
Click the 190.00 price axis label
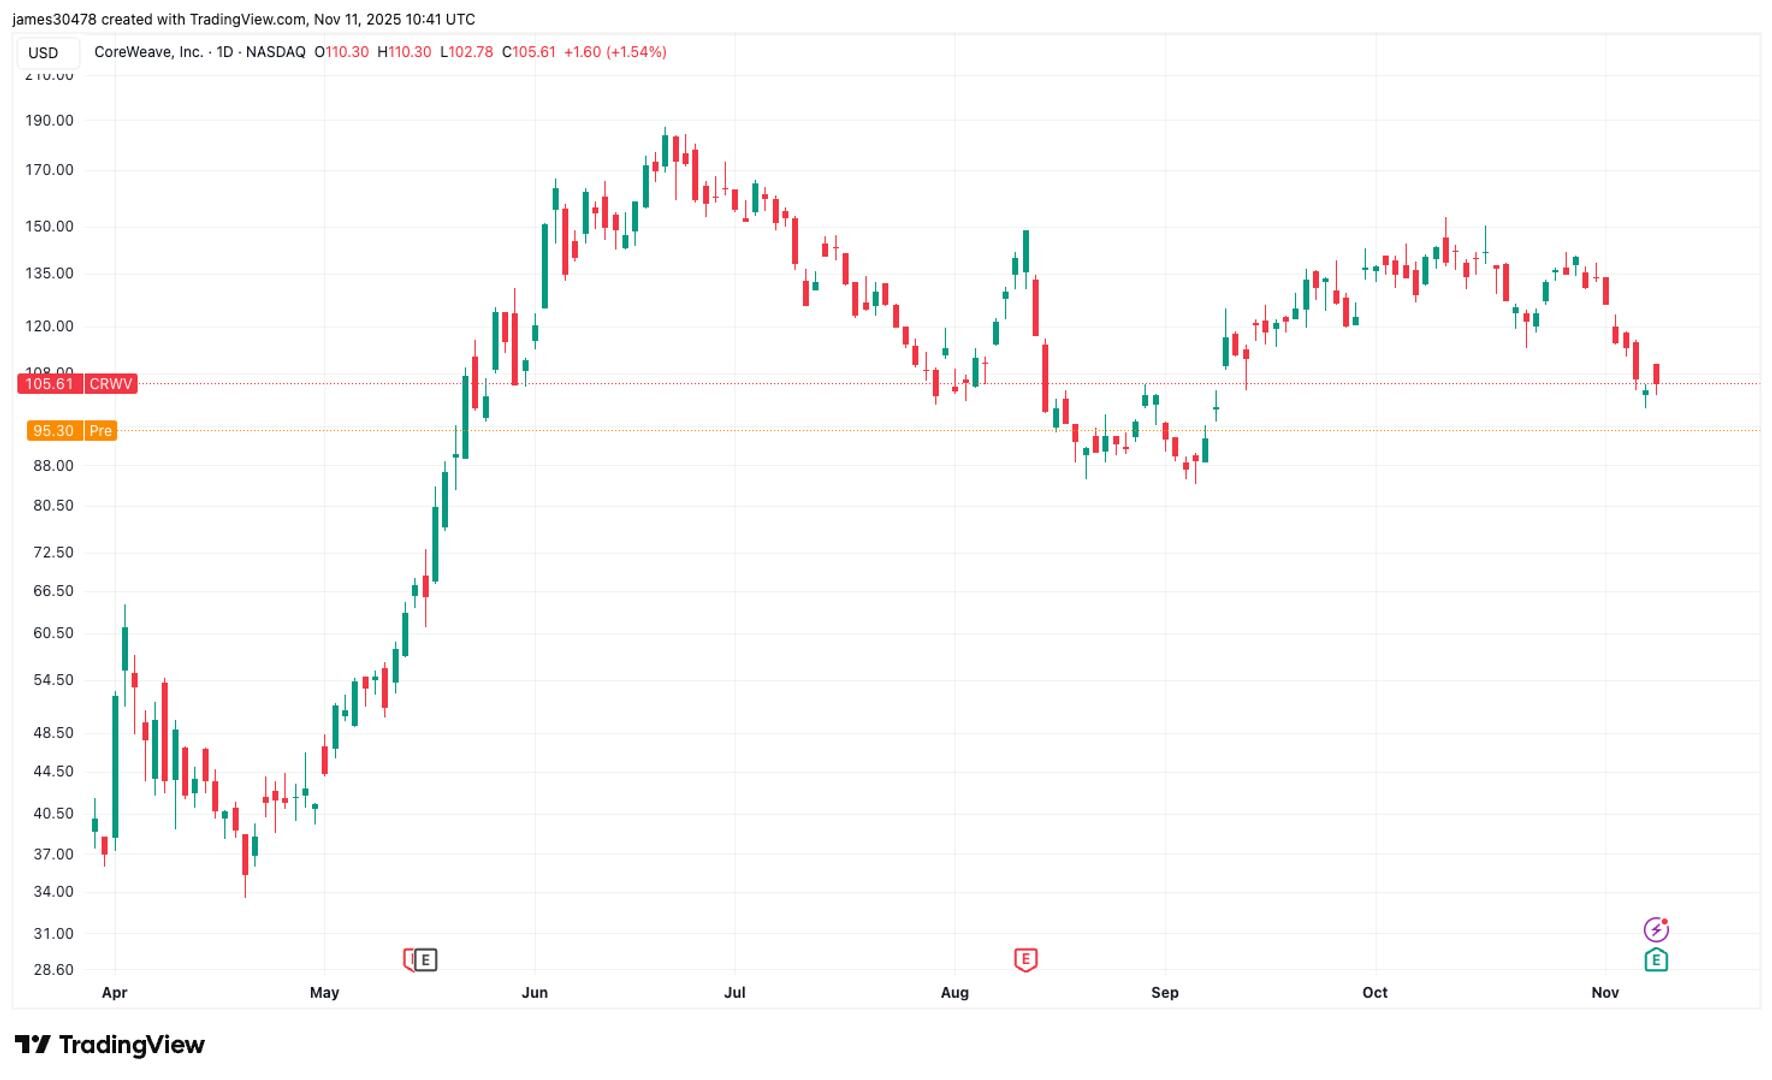pyautogui.click(x=50, y=120)
